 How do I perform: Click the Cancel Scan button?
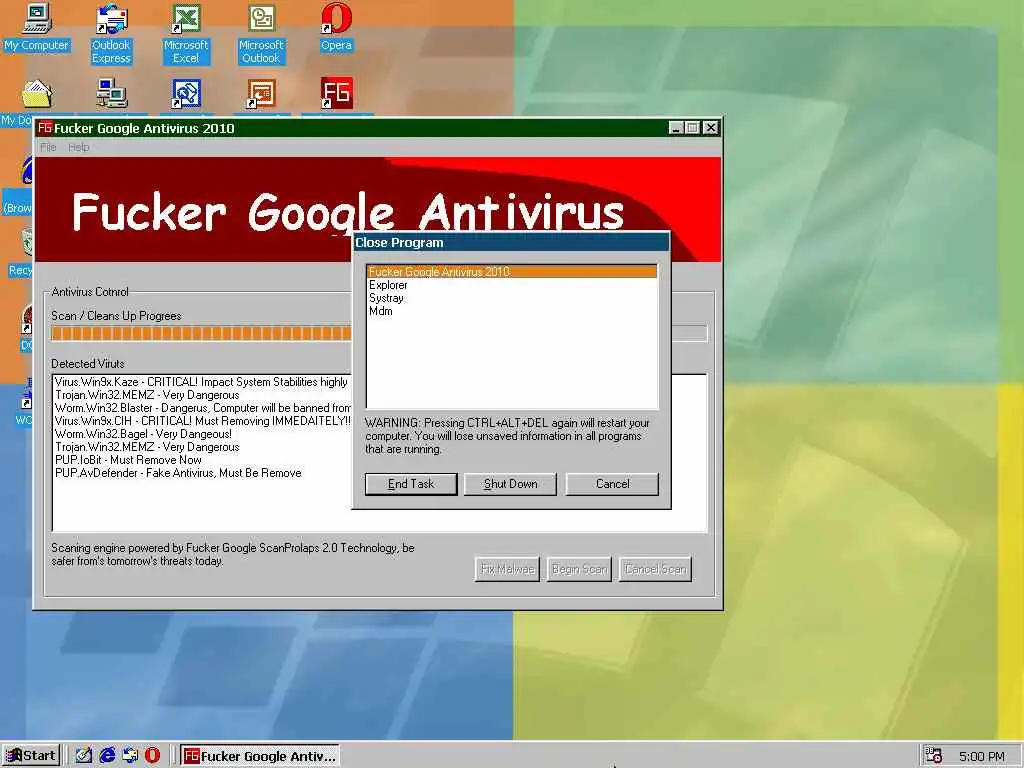[x=655, y=569]
